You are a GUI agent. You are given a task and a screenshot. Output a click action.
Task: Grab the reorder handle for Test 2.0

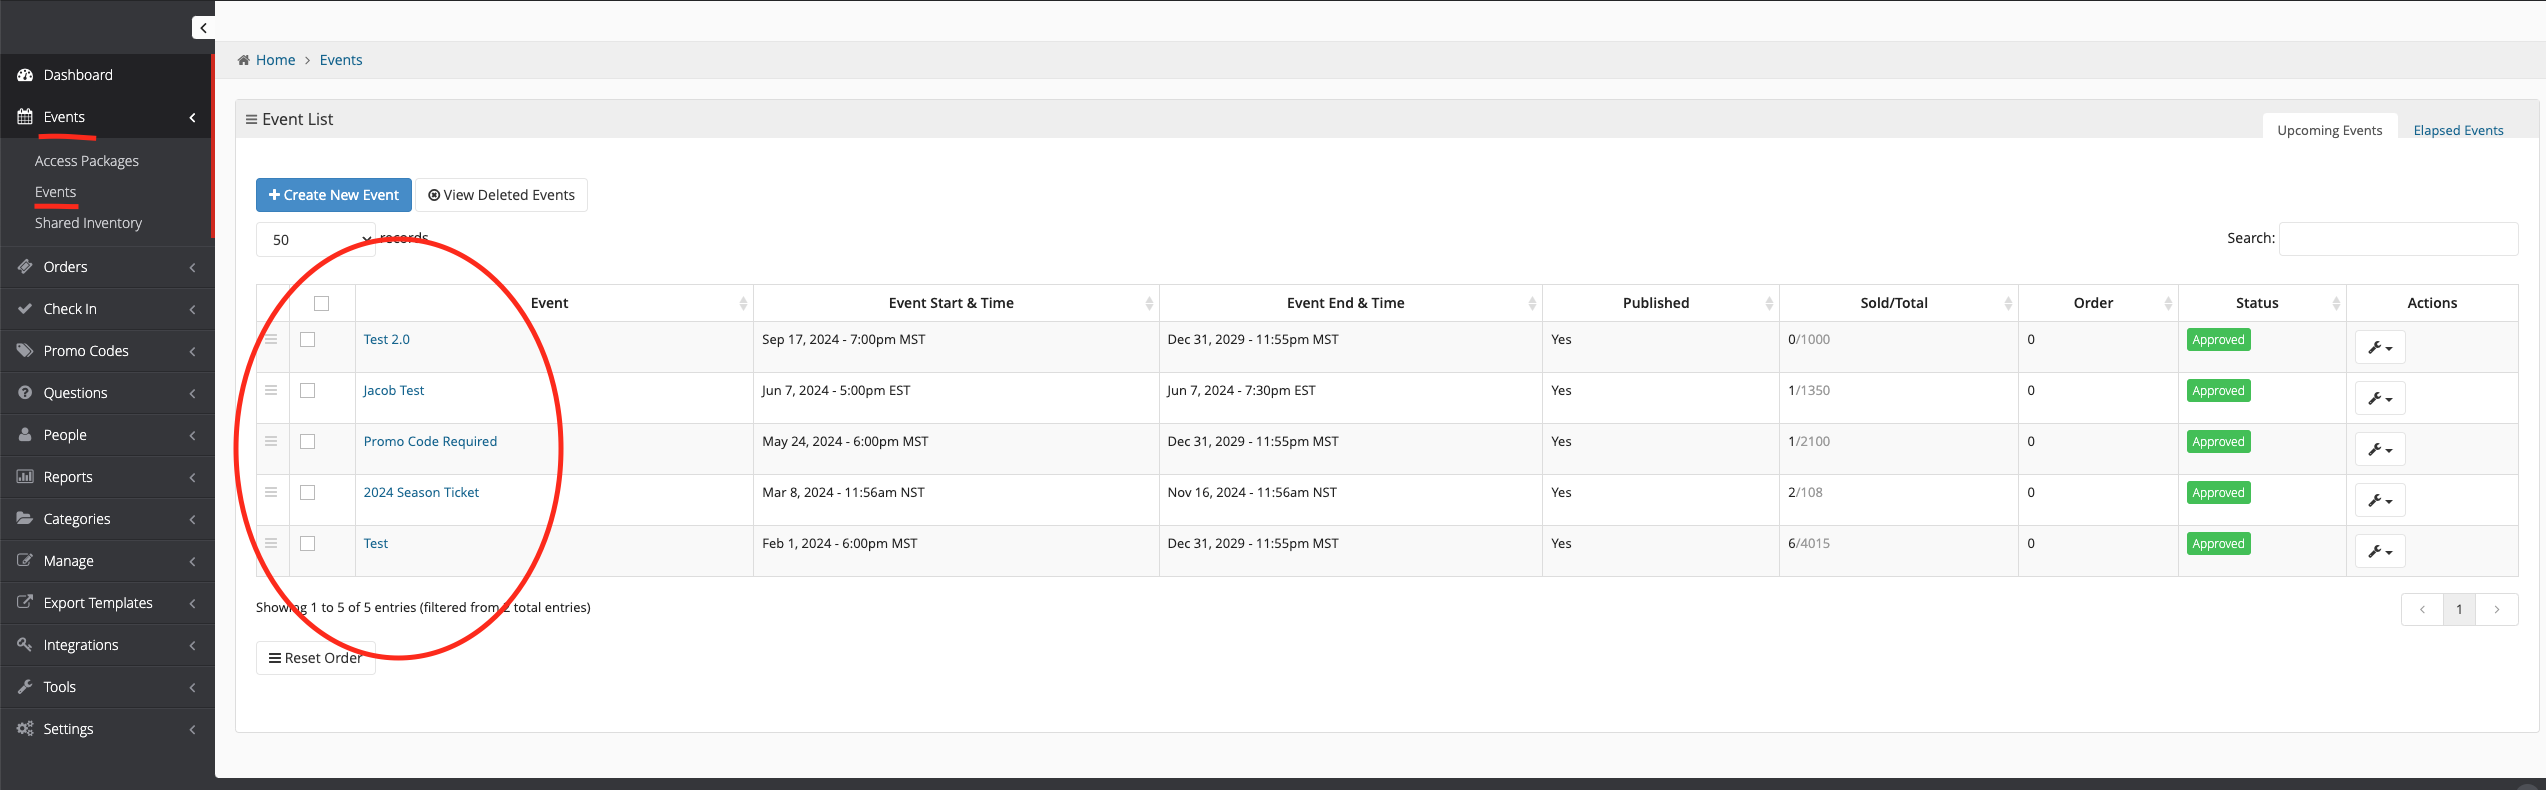click(x=271, y=340)
